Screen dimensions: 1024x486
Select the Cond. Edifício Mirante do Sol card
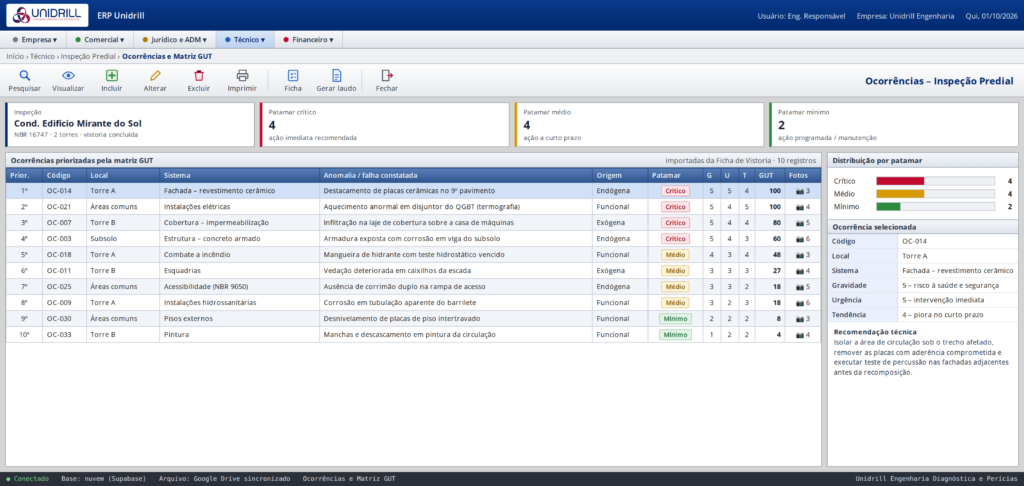pos(130,124)
